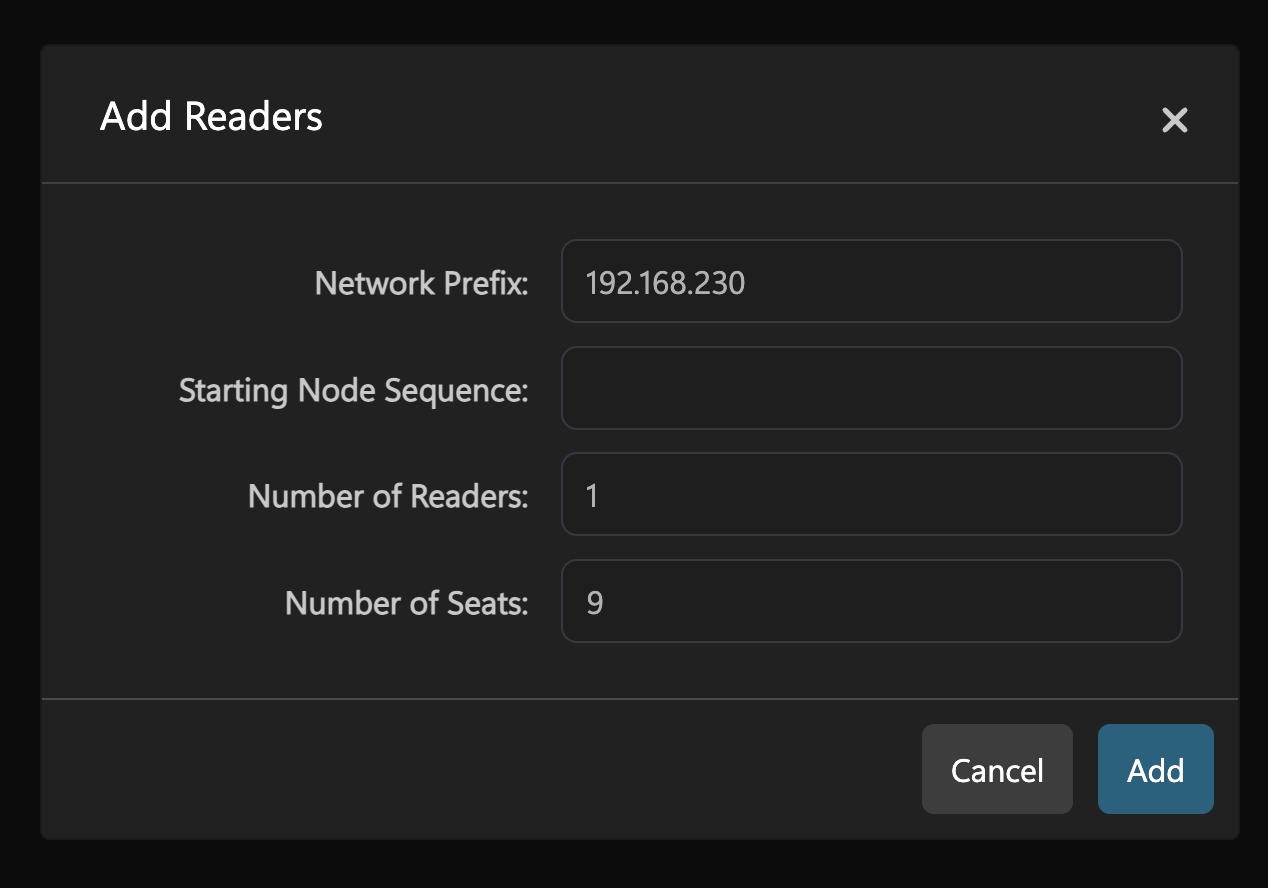Click the 'Starting Node Sequence:' label
This screenshot has height=888, width=1268.
click(353, 390)
